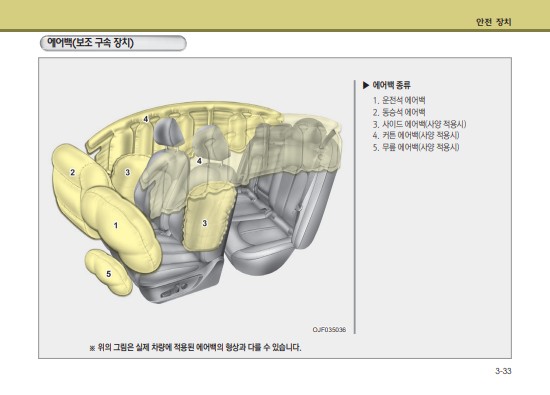This screenshot has width=550, height=395.
Task: Click the seat adjustment controls on the front seat base
Action: click(174, 289)
